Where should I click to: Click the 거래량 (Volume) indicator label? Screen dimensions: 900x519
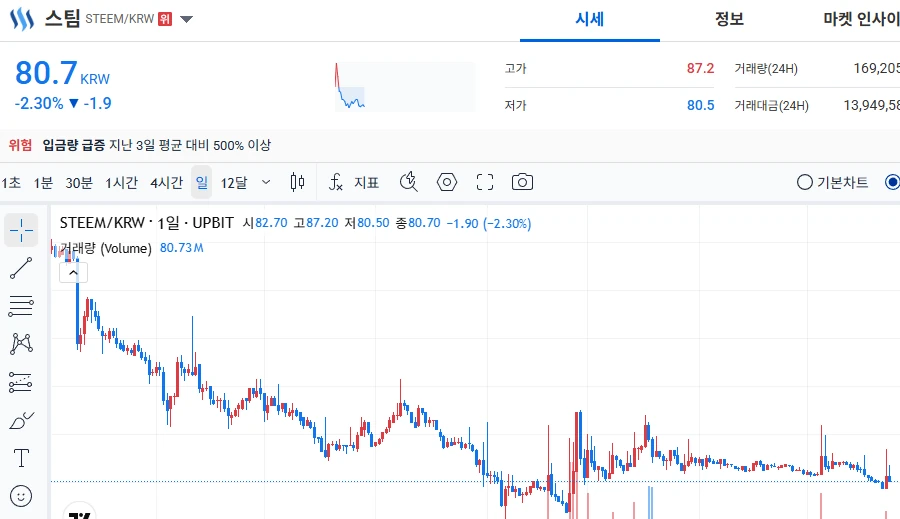106,248
